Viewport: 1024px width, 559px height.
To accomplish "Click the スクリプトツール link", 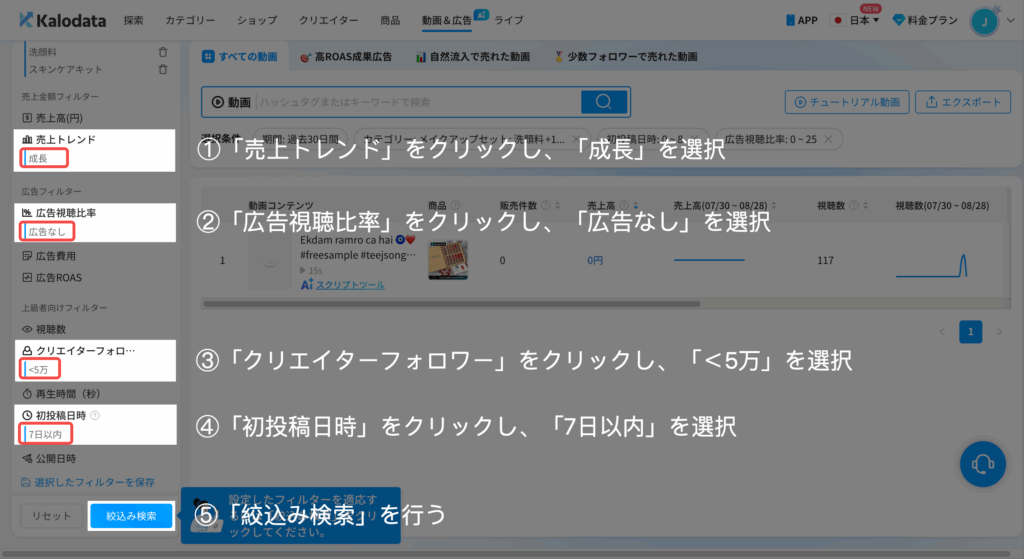I will tap(350, 285).
